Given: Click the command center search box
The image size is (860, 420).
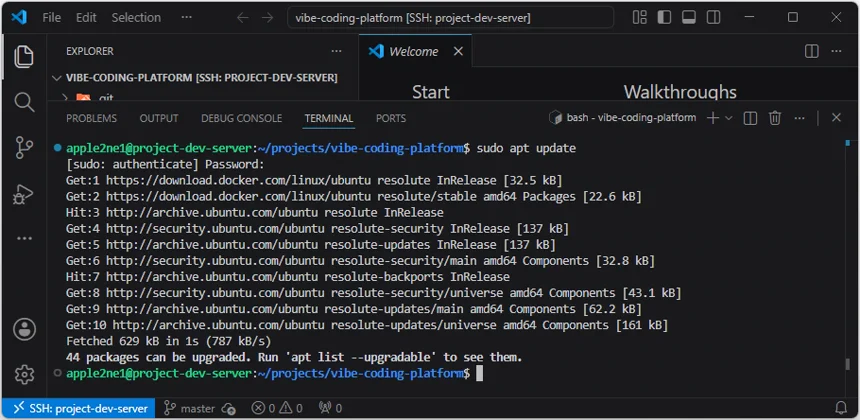Looking at the screenshot, I should pos(450,18).
